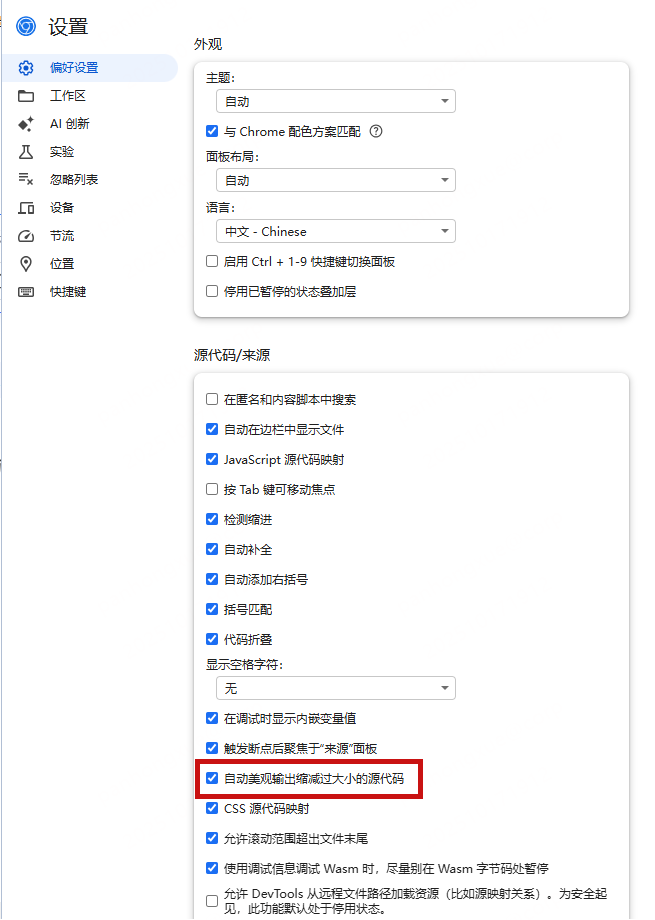Enable 在匿名和内容脚本中搜索 checkbox
The height and width of the screenshot is (920, 655).
coord(212,399)
